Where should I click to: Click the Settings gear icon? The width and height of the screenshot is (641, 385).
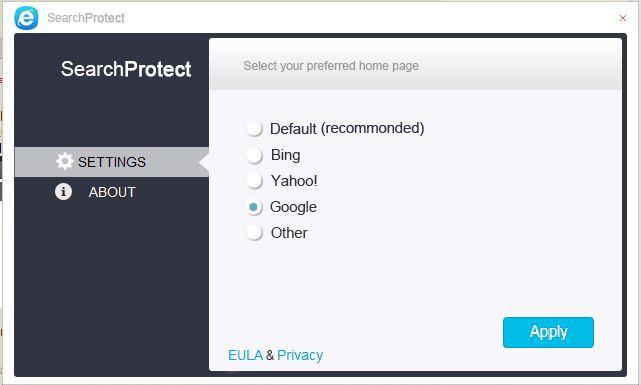click(x=65, y=161)
